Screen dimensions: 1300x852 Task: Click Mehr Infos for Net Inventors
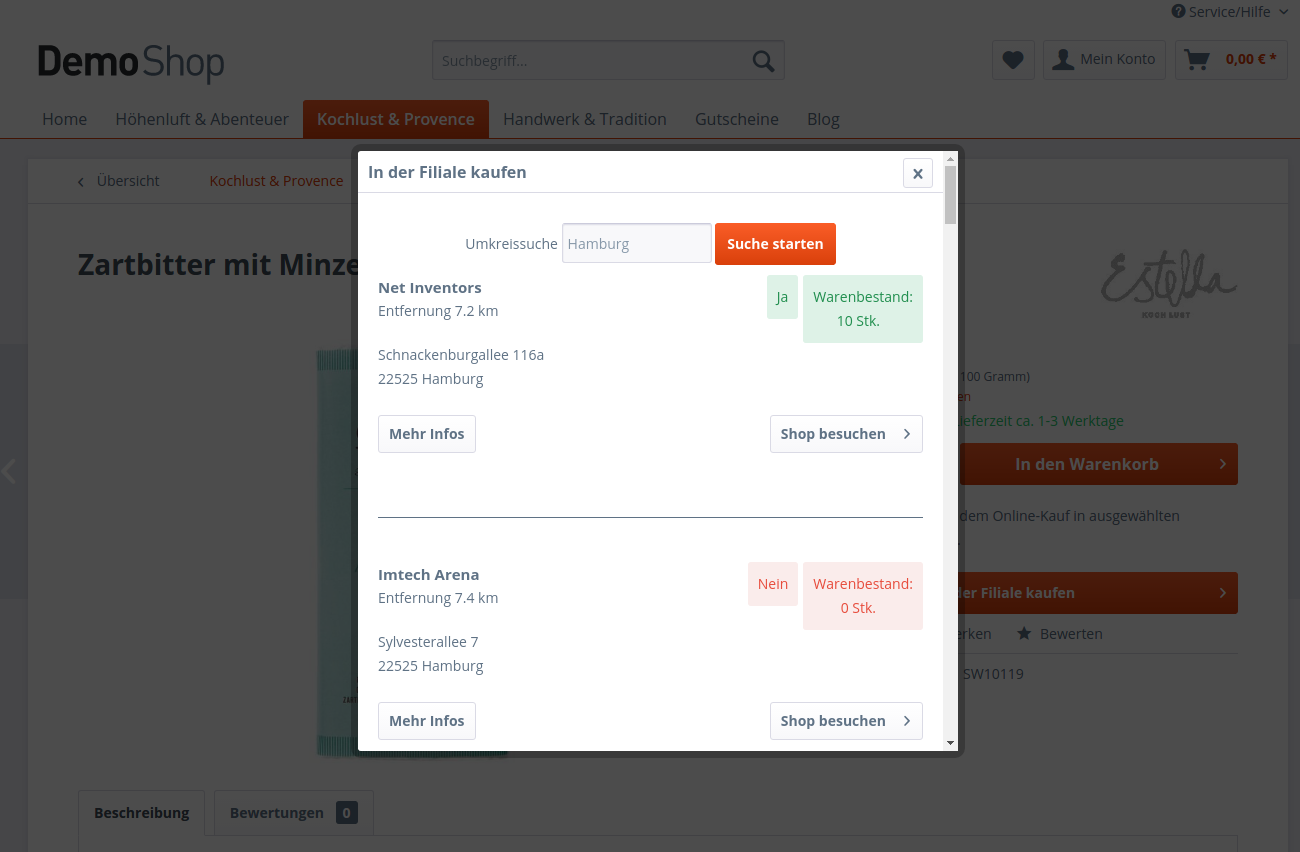tap(427, 434)
